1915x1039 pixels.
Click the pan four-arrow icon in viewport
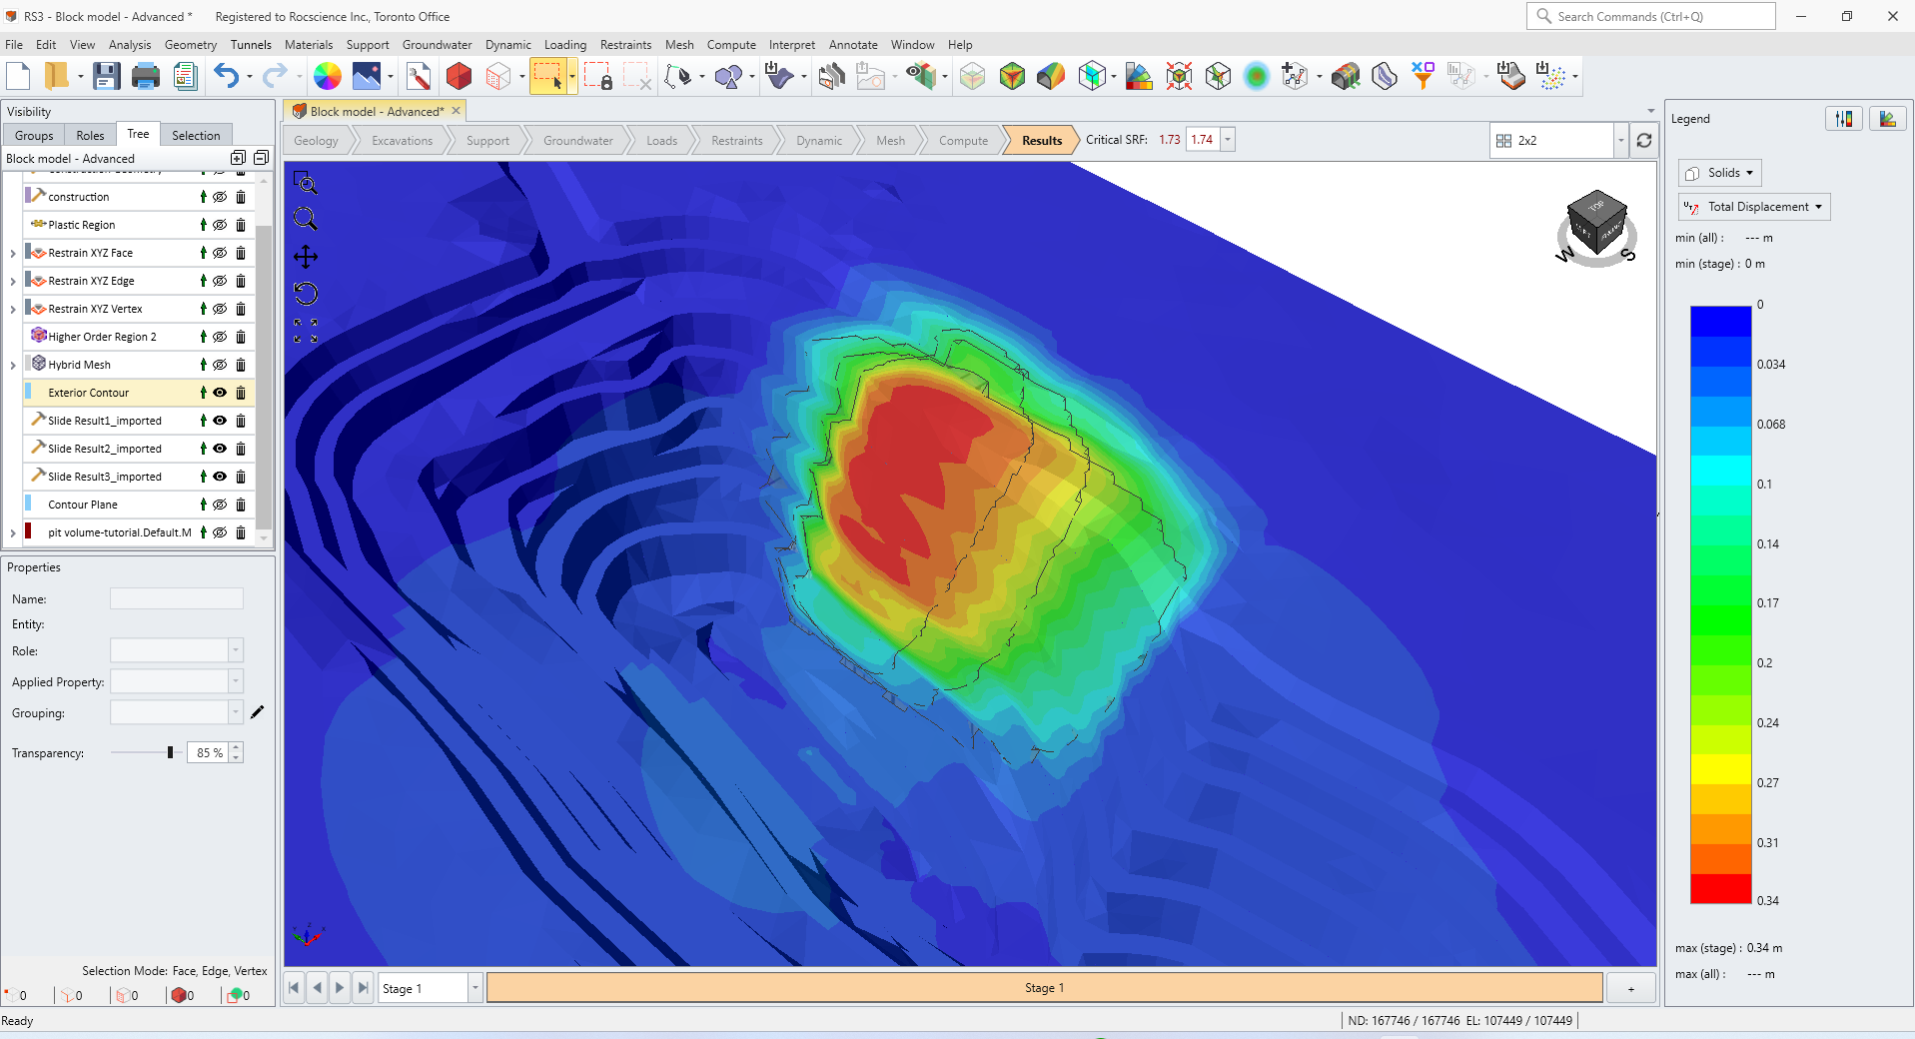click(305, 257)
